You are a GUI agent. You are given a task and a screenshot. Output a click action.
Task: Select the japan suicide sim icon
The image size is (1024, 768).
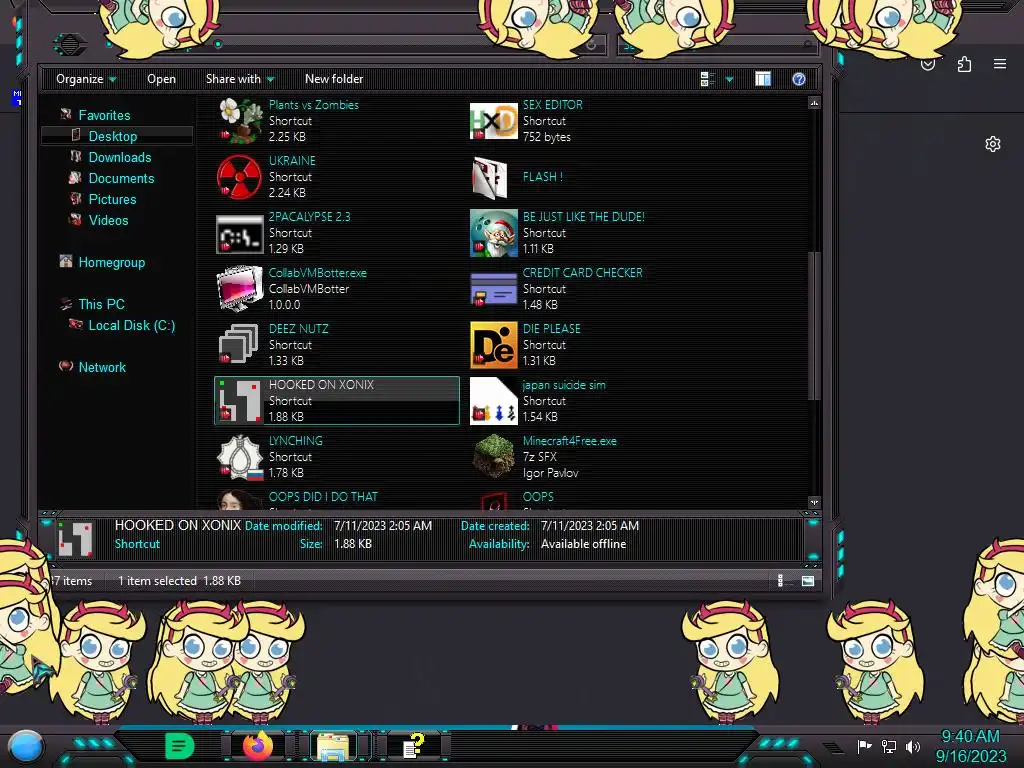pyautogui.click(x=494, y=401)
